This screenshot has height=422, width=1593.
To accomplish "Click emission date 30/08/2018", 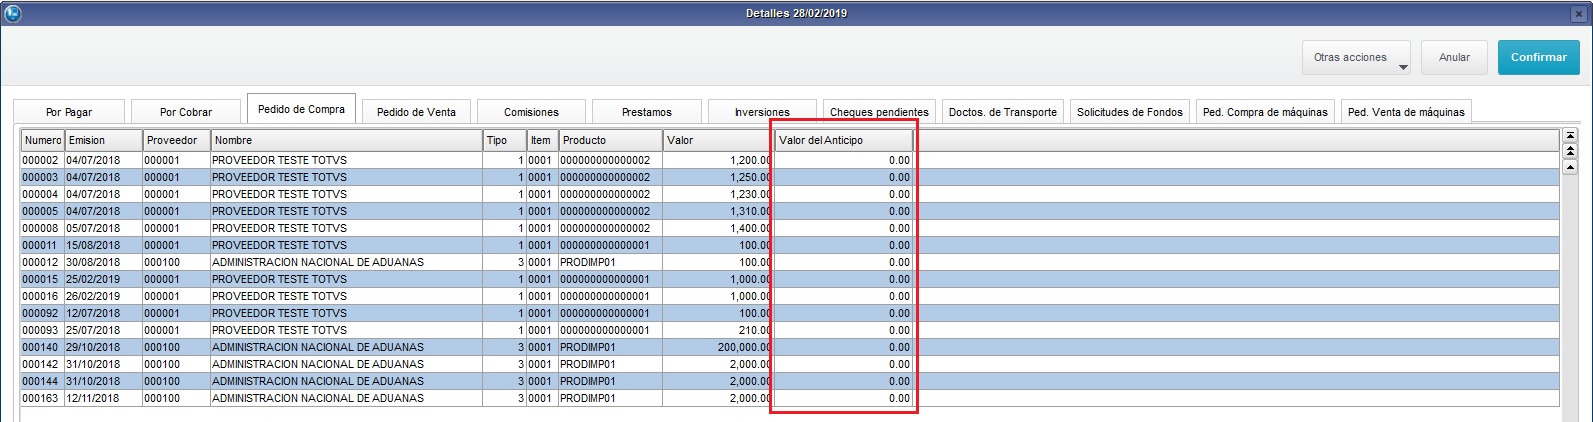I will pyautogui.click(x=93, y=262).
